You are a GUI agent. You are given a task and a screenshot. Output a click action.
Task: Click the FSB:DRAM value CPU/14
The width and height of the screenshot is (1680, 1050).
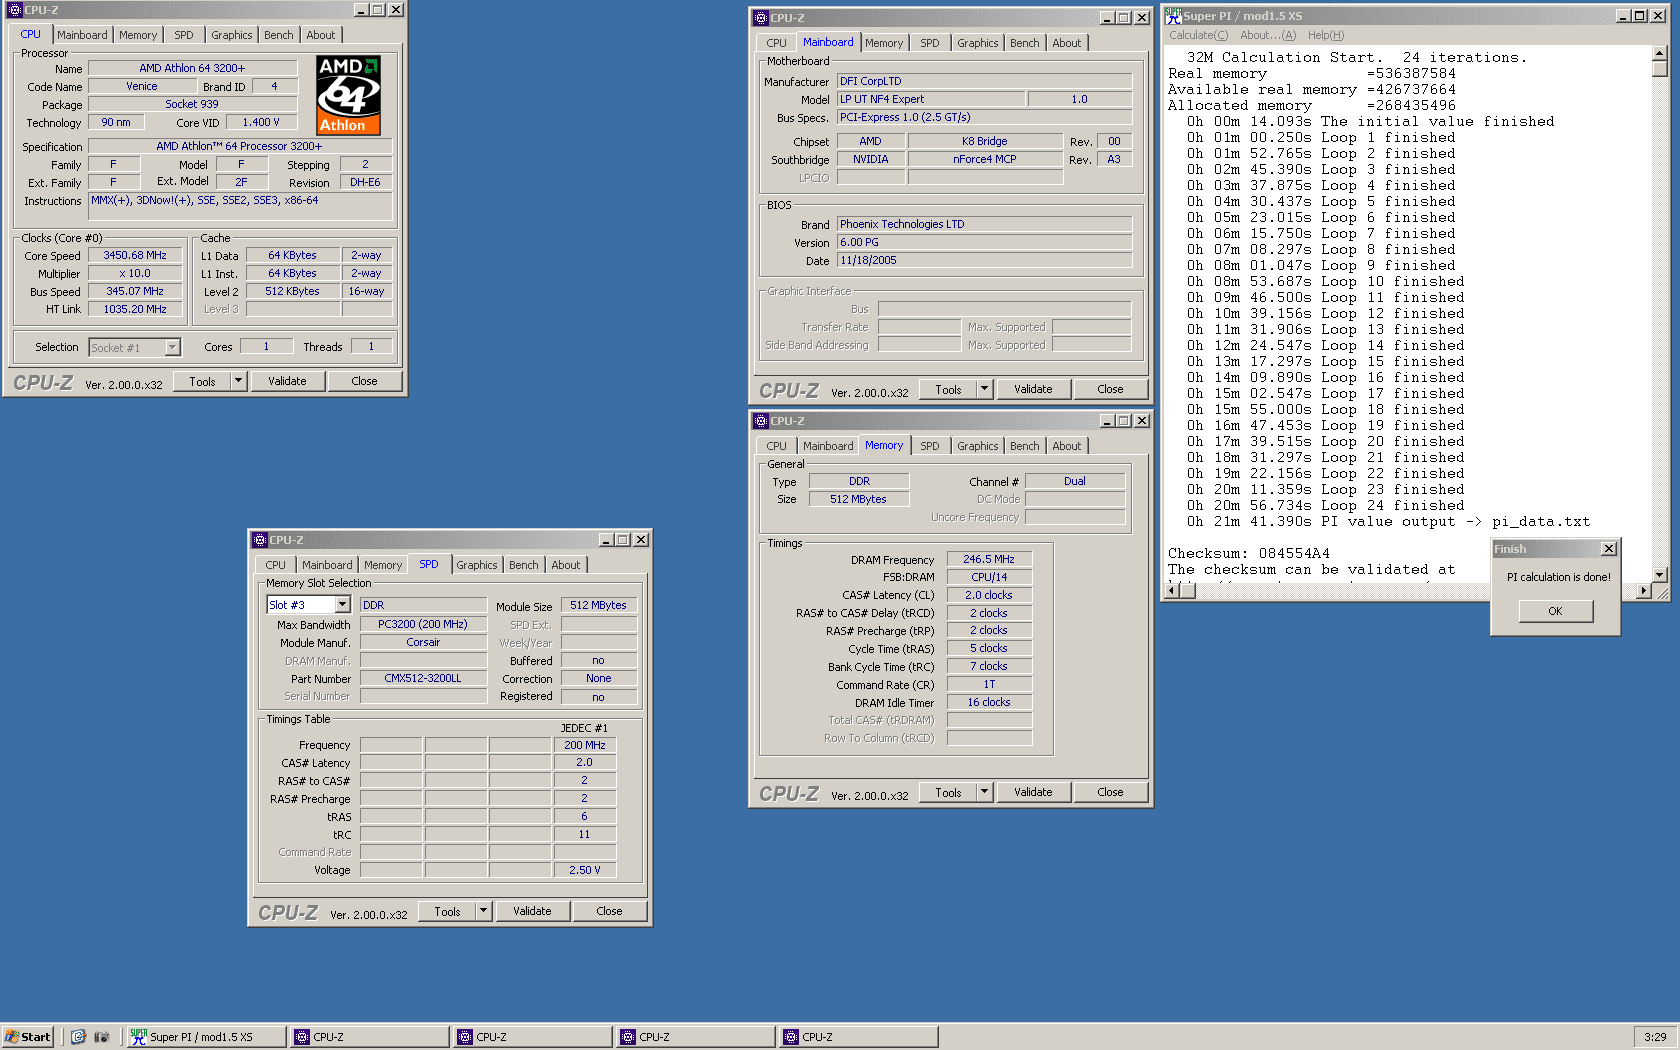(x=989, y=577)
